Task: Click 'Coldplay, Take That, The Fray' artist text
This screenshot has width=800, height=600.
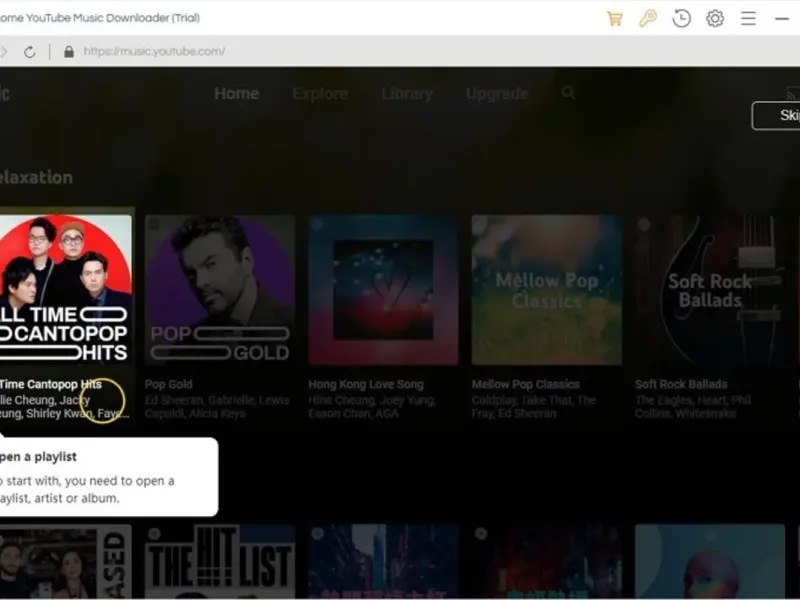Action: click(x=534, y=407)
